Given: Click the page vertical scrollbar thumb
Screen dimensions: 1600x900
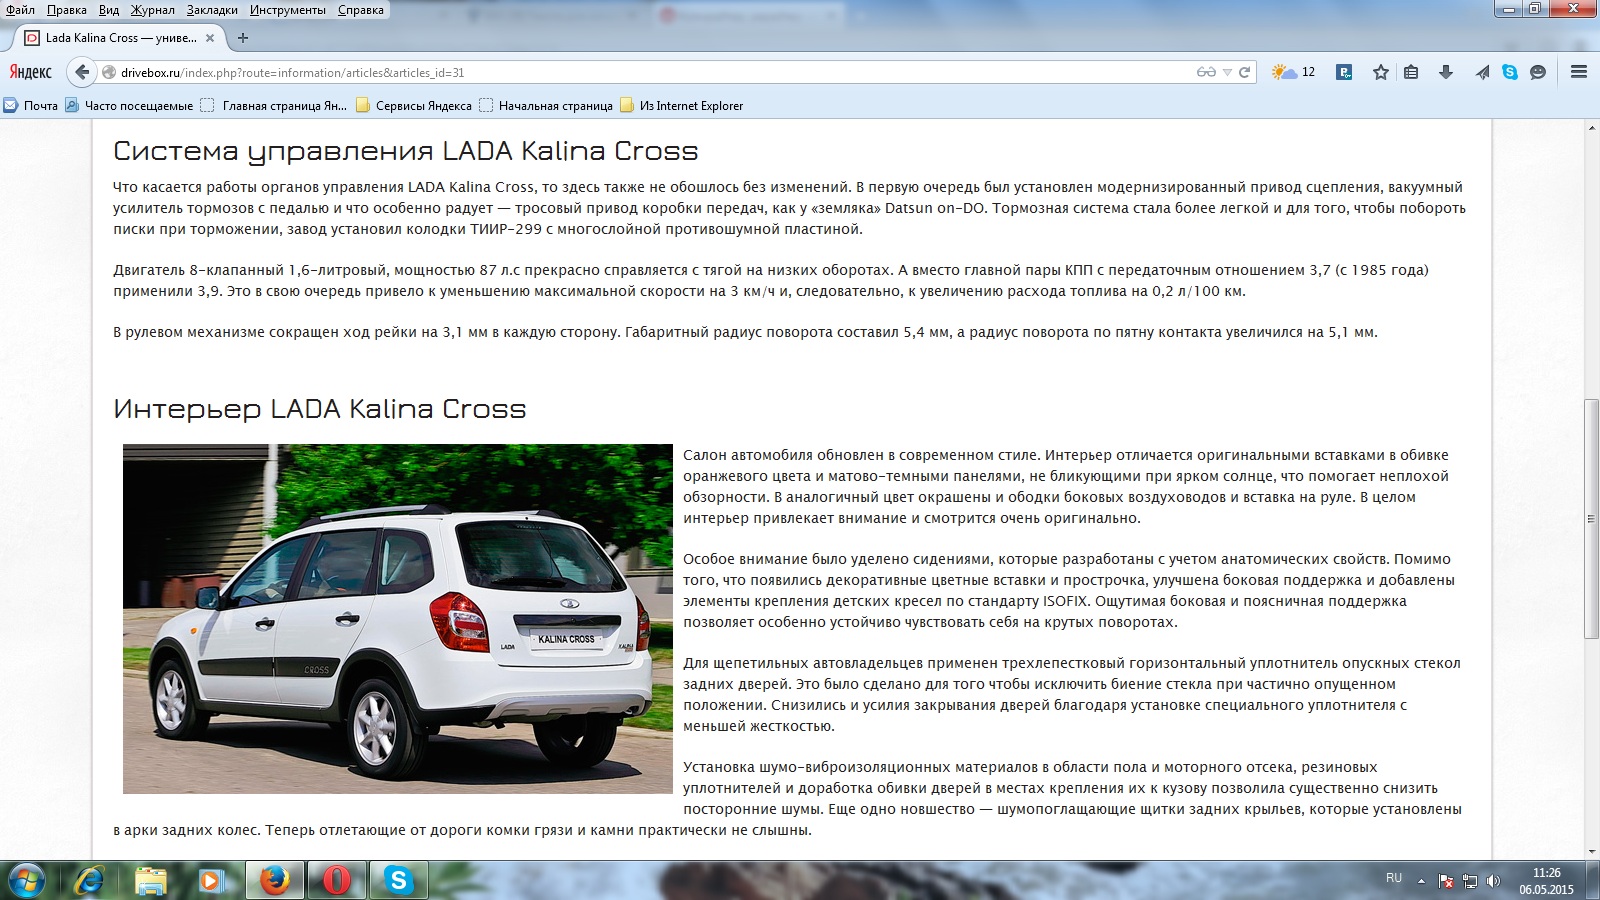Looking at the screenshot, I should (x=1591, y=519).
